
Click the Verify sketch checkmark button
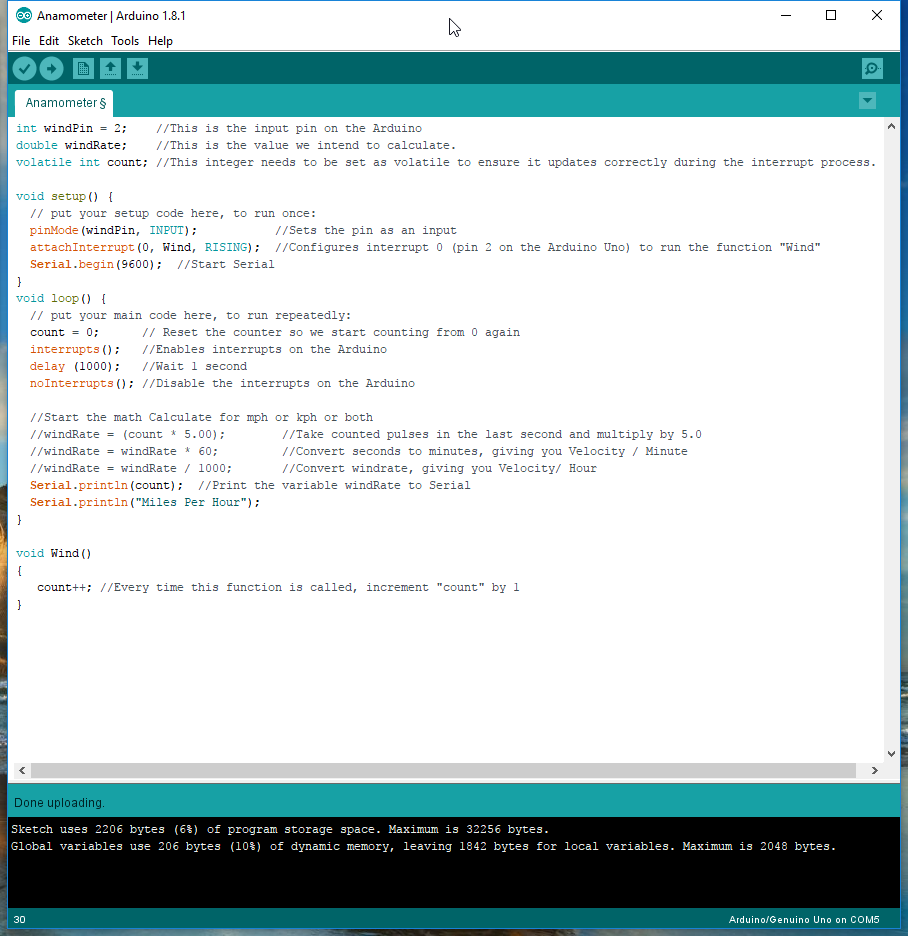[24, 69]
